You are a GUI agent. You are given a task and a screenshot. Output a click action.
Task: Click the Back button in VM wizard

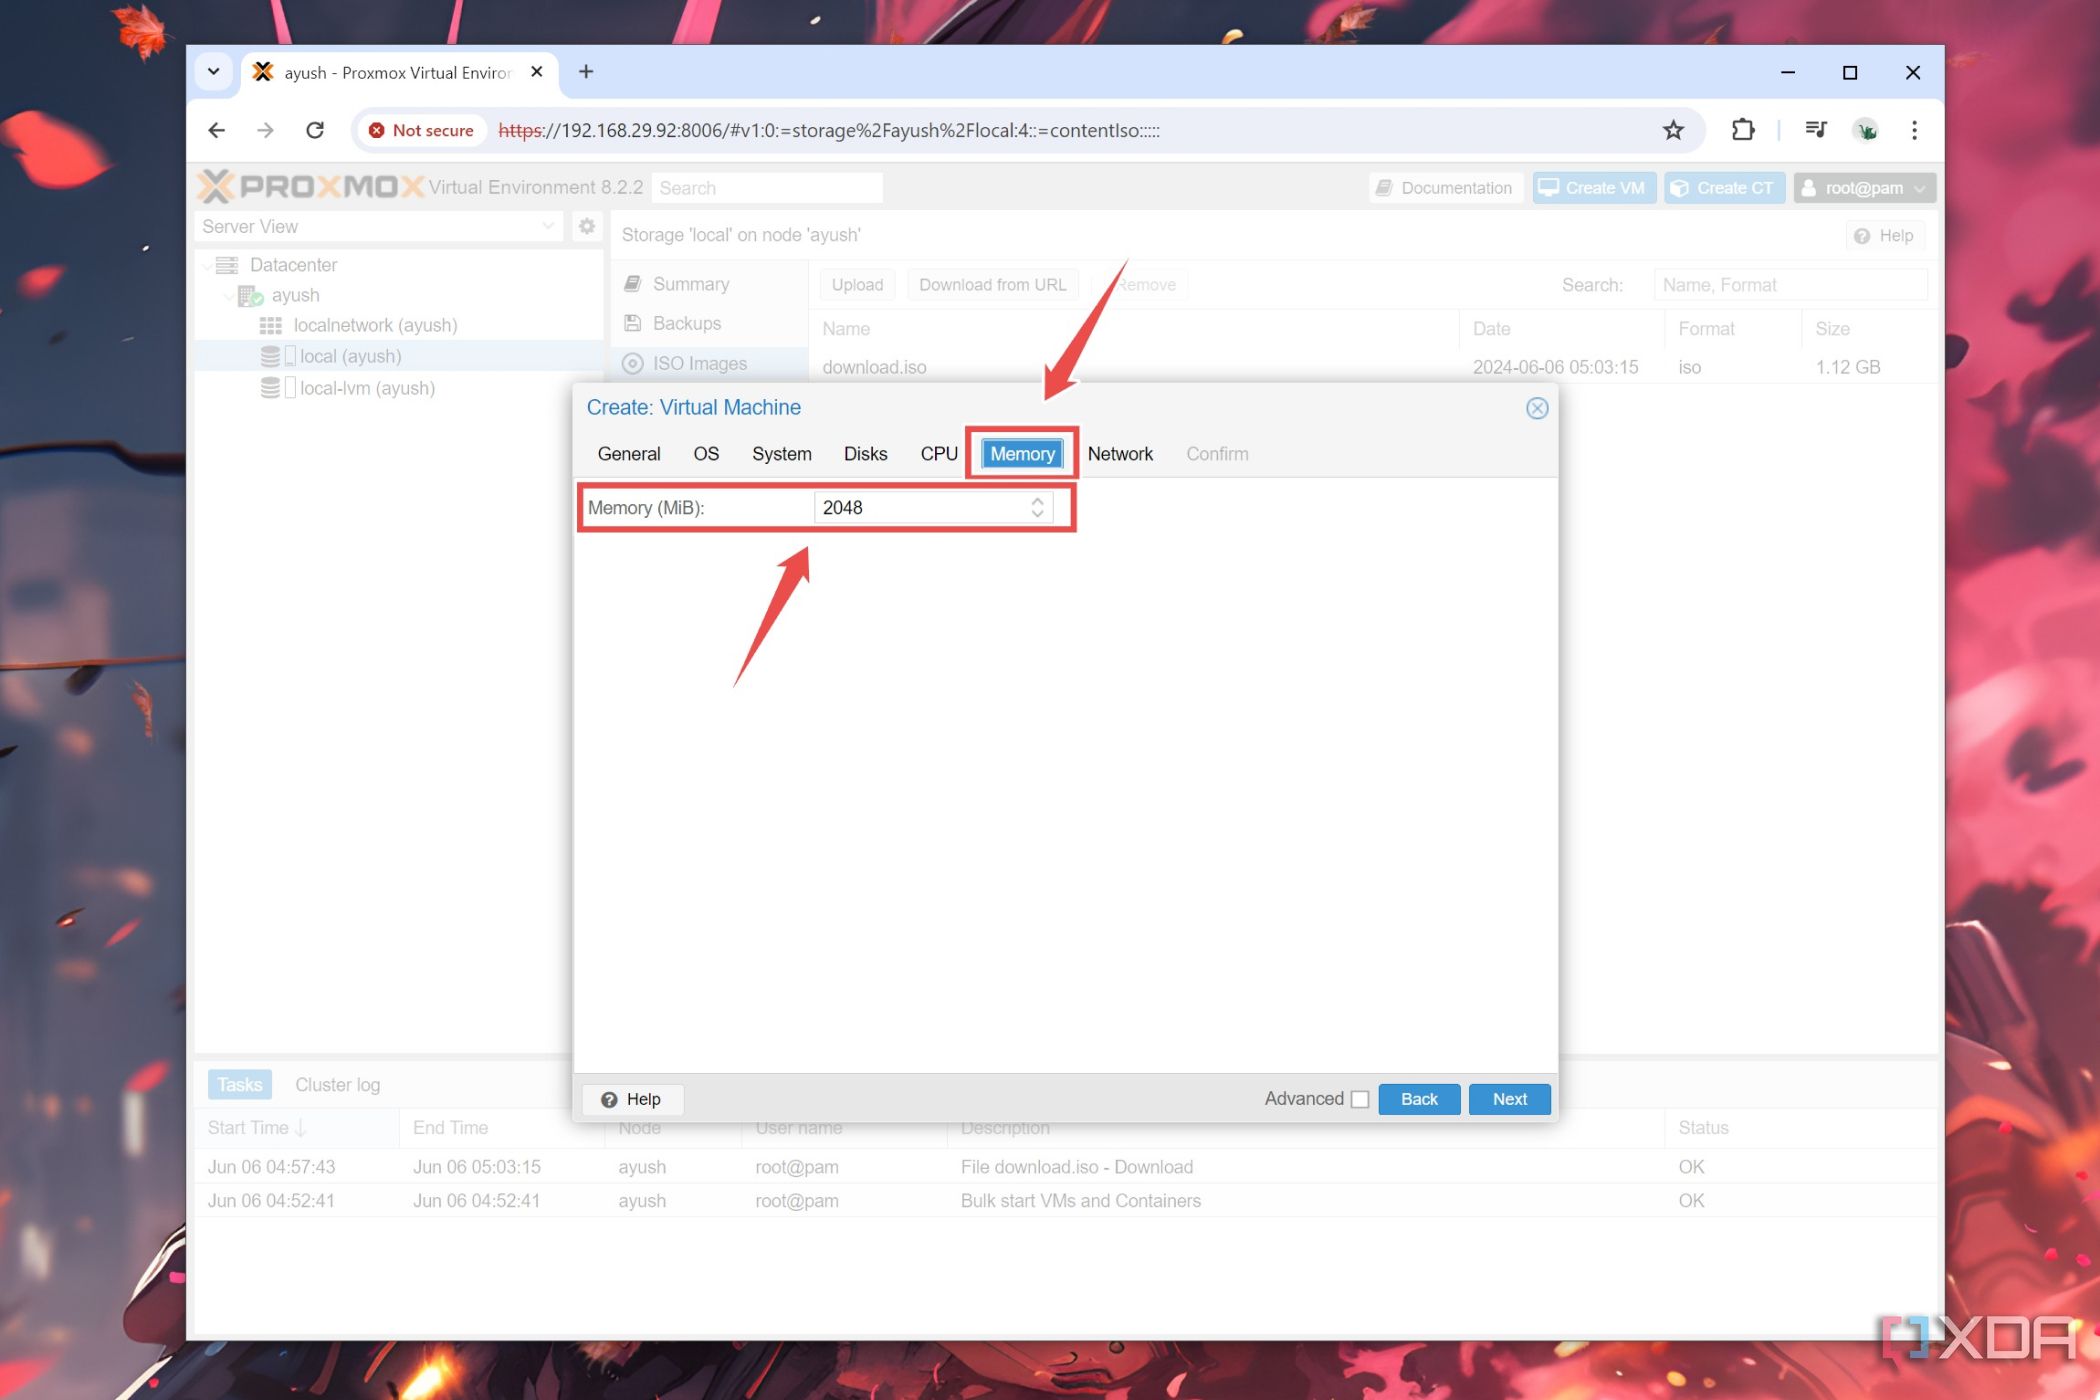(1417, 1098)
